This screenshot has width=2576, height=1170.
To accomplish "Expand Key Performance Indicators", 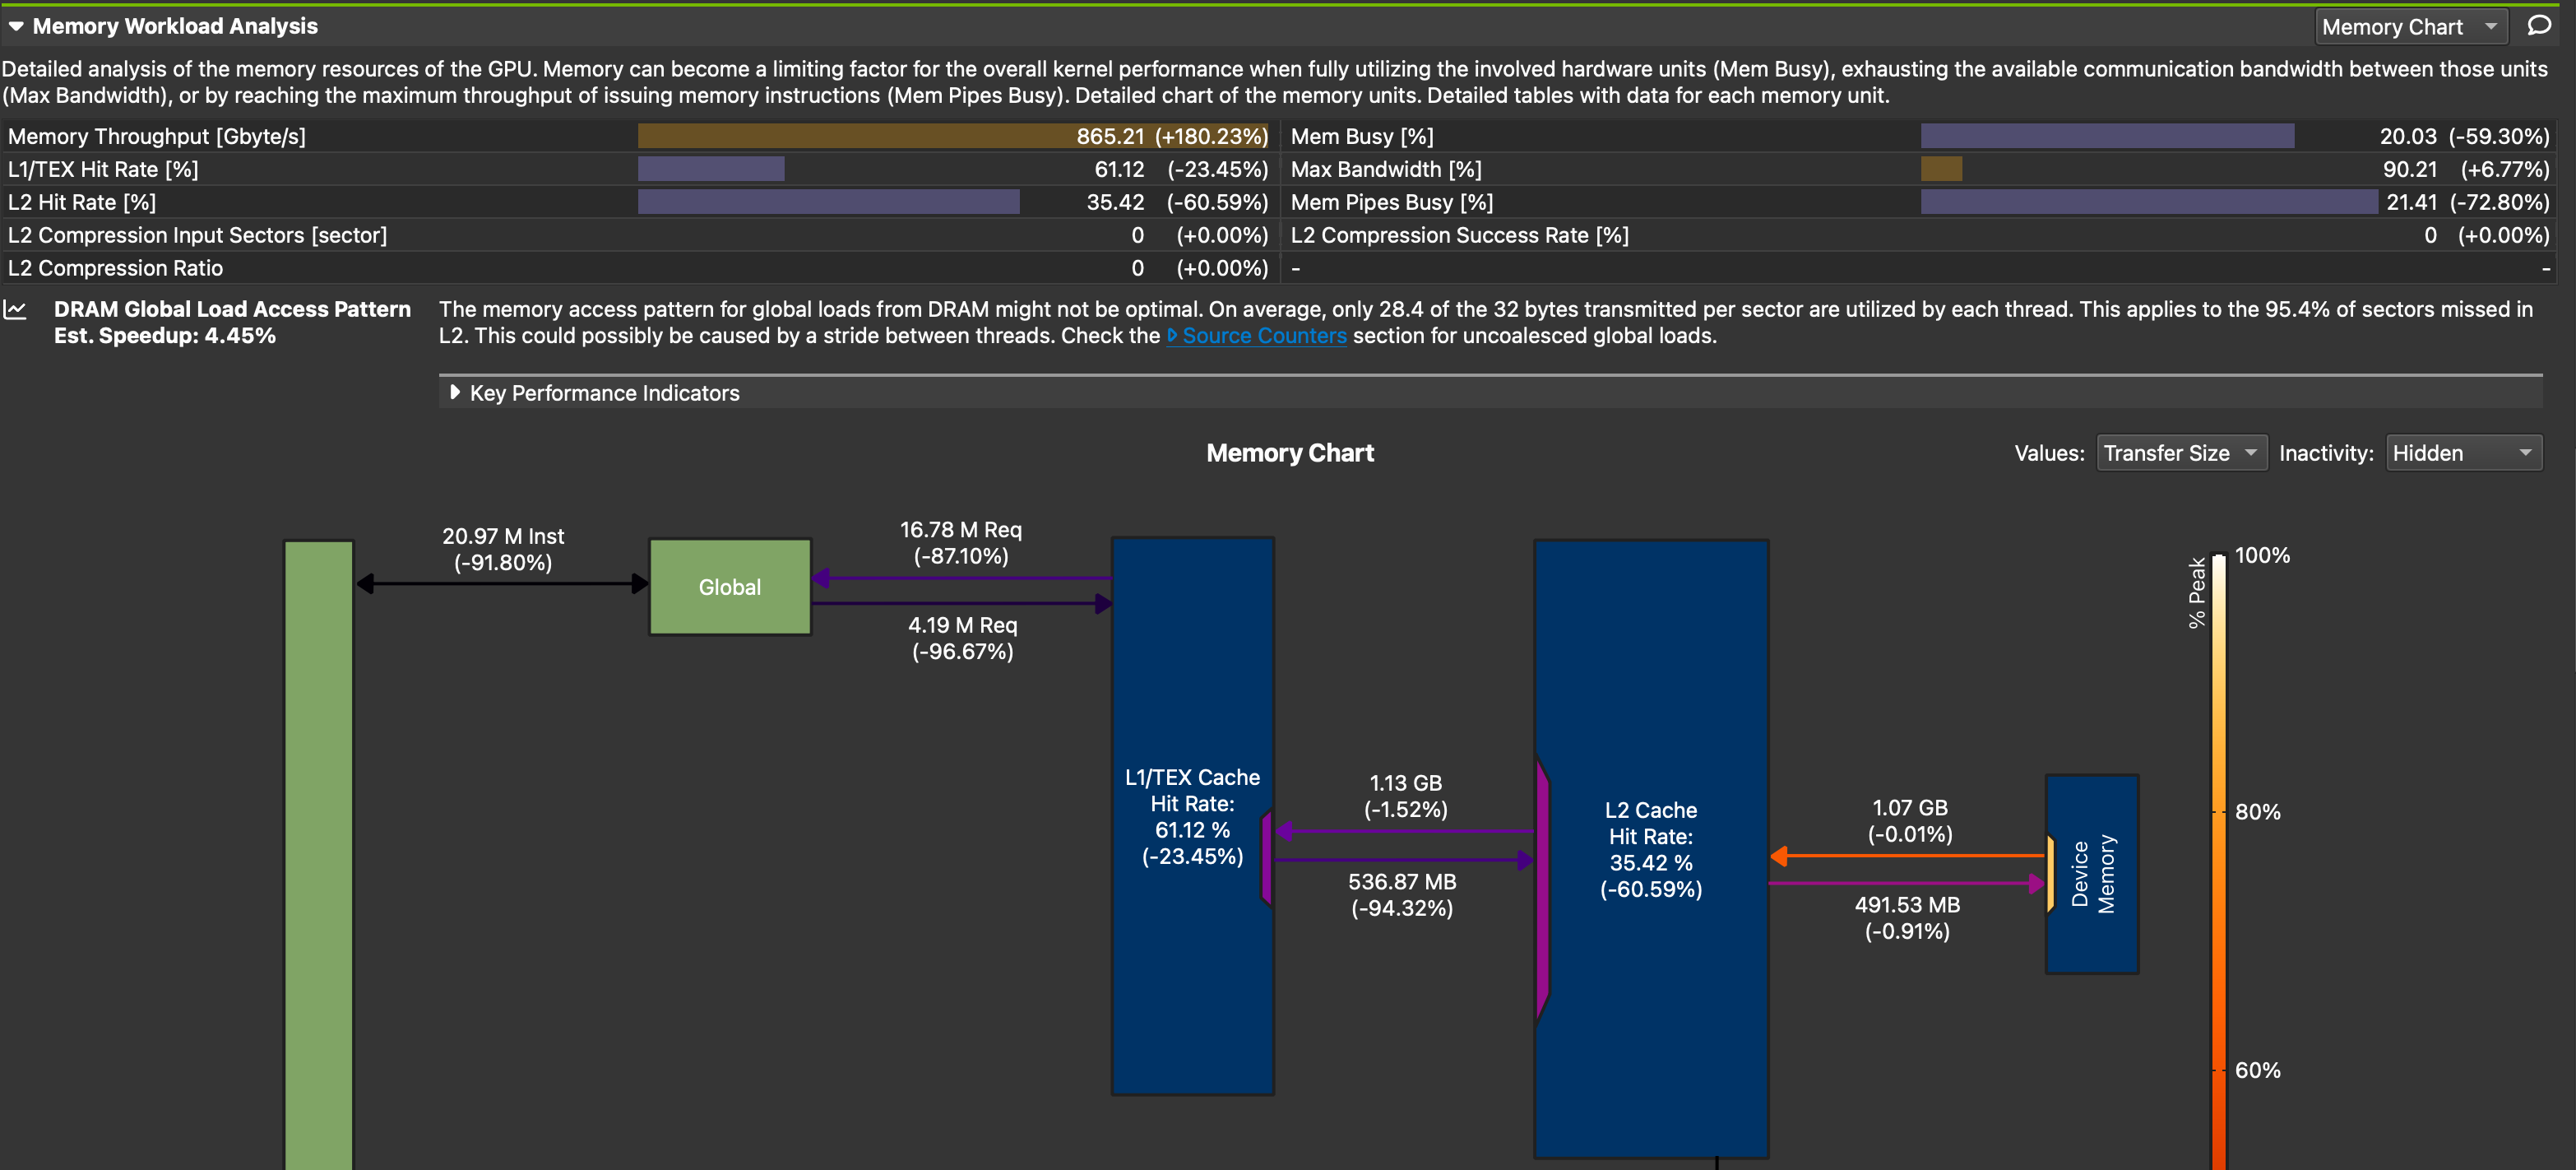I will [x=455, y=393].
